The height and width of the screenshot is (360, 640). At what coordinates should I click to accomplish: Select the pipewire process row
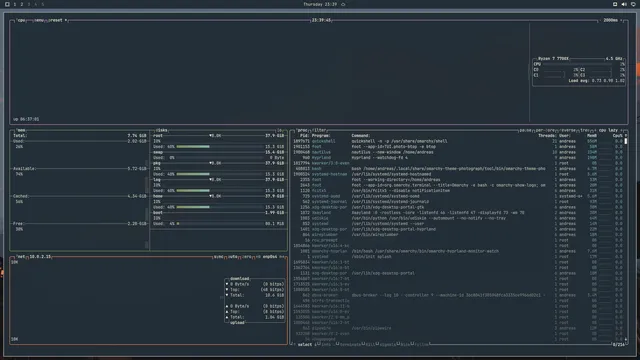click(457, 328)
